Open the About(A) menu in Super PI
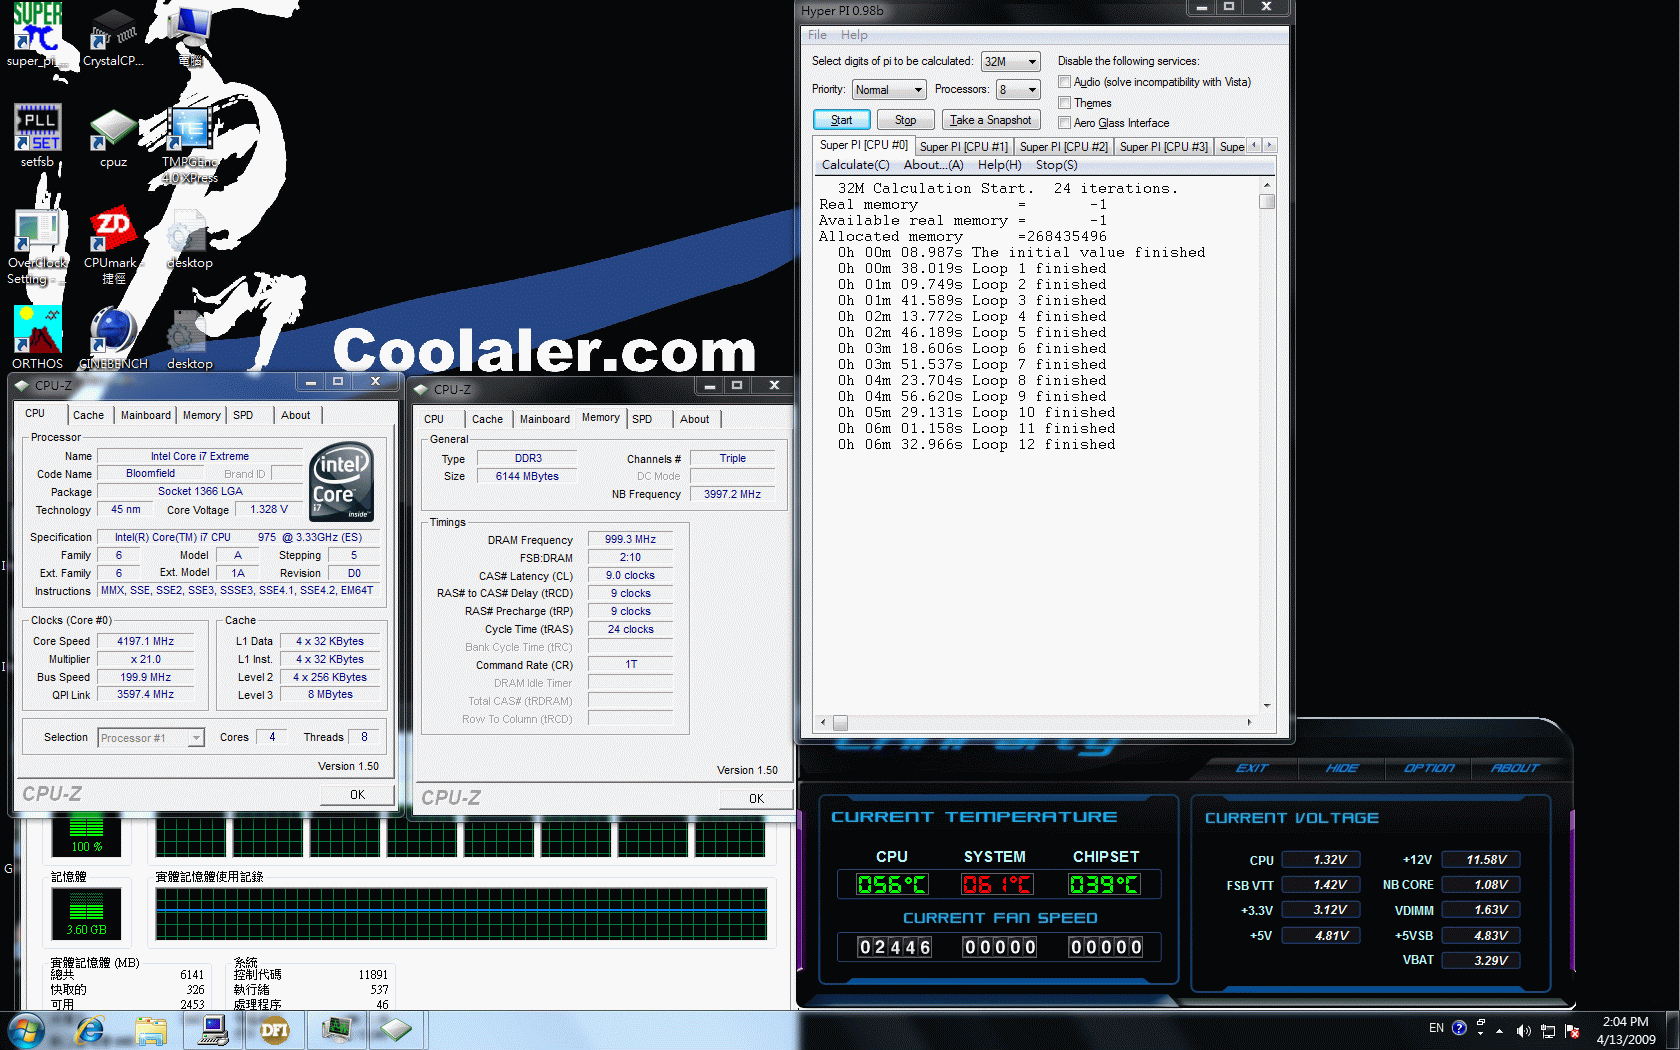 (x=933, y=165)
